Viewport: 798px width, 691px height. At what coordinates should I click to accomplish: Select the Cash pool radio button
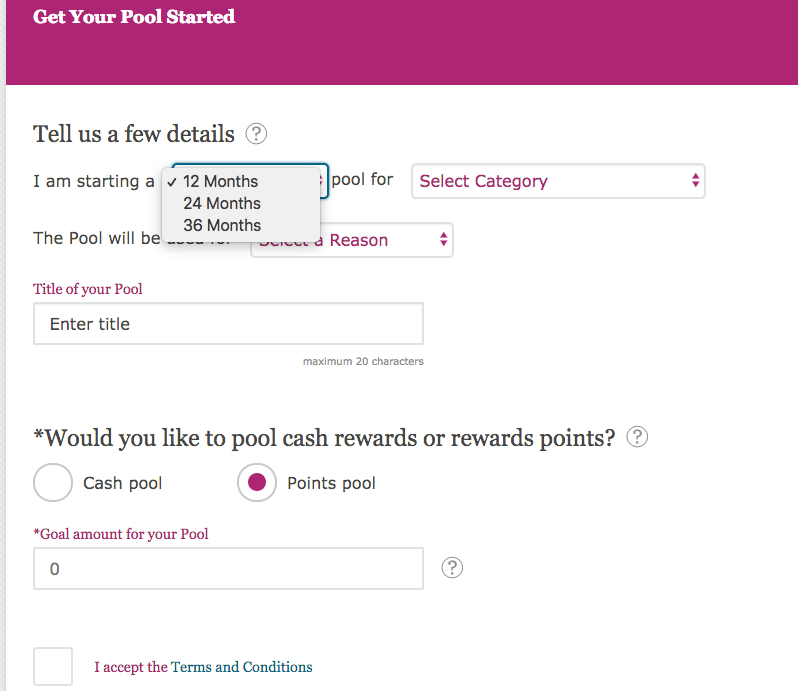click(x=53, y=483)
